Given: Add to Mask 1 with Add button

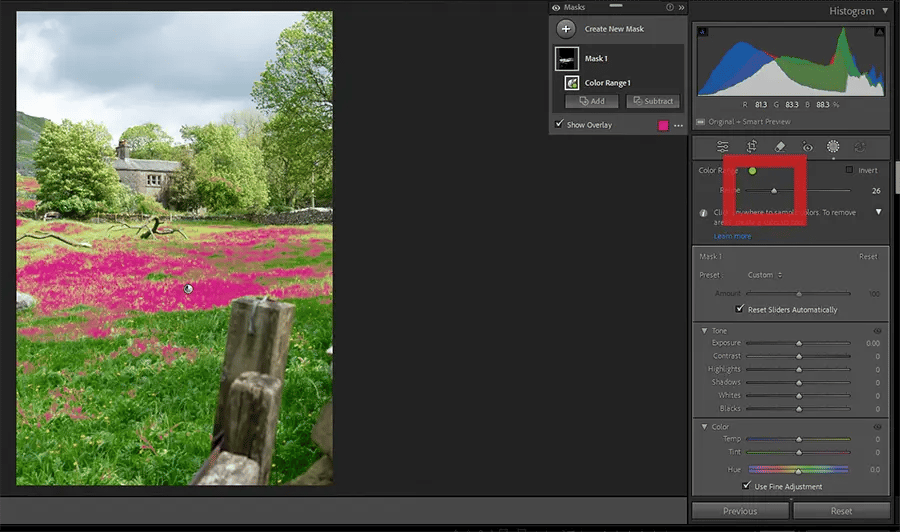Looking at the screenshot, I should point(592,101).
